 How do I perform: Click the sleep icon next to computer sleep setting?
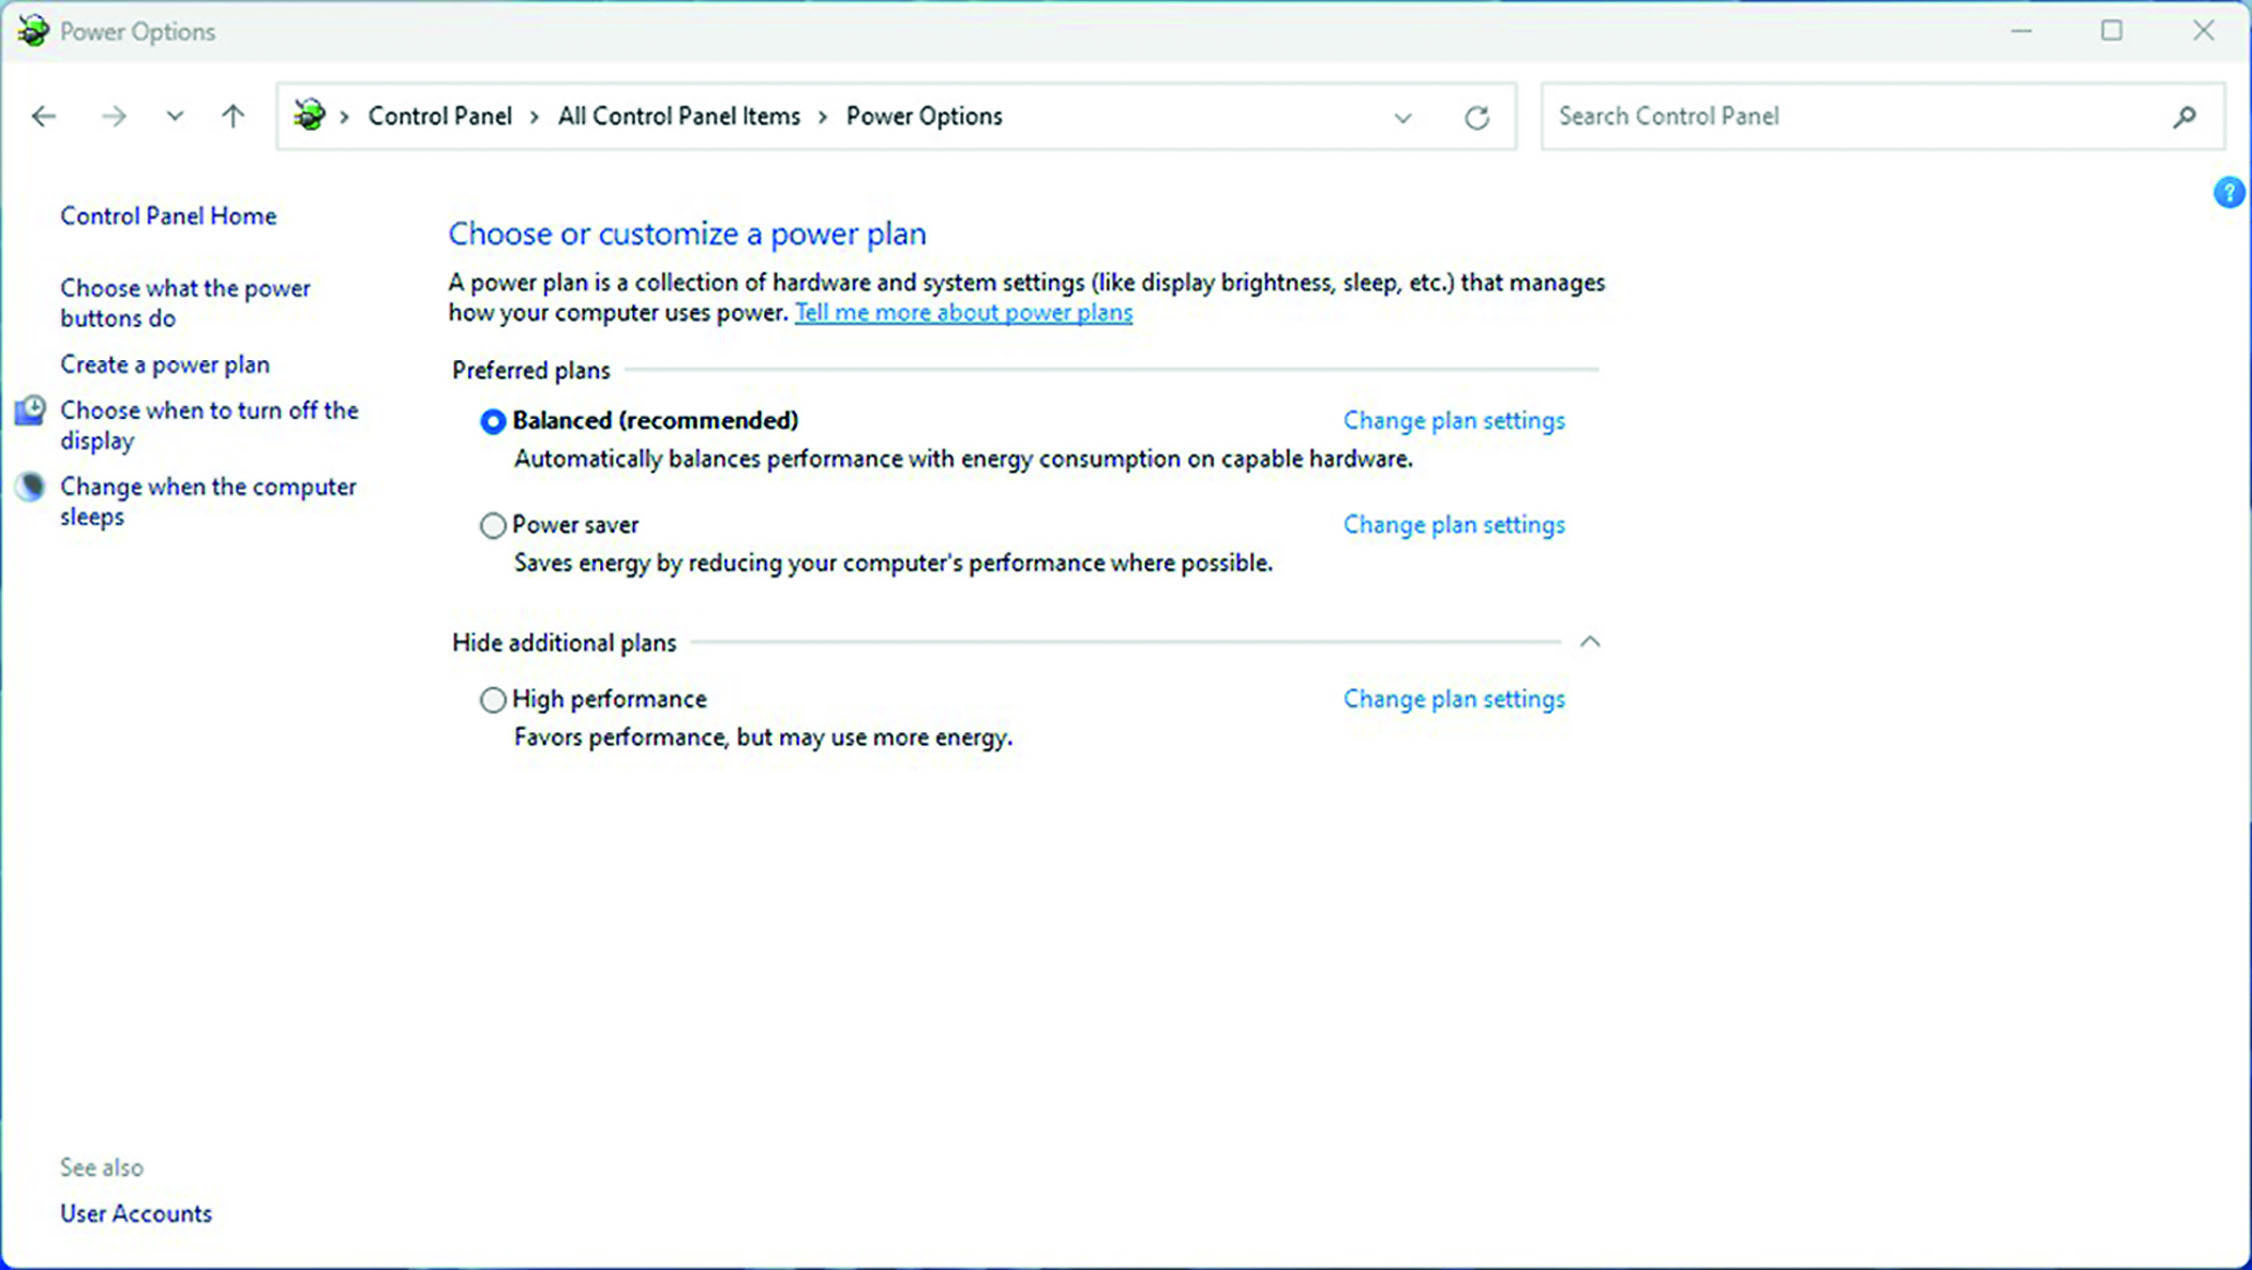coord(30,487)
